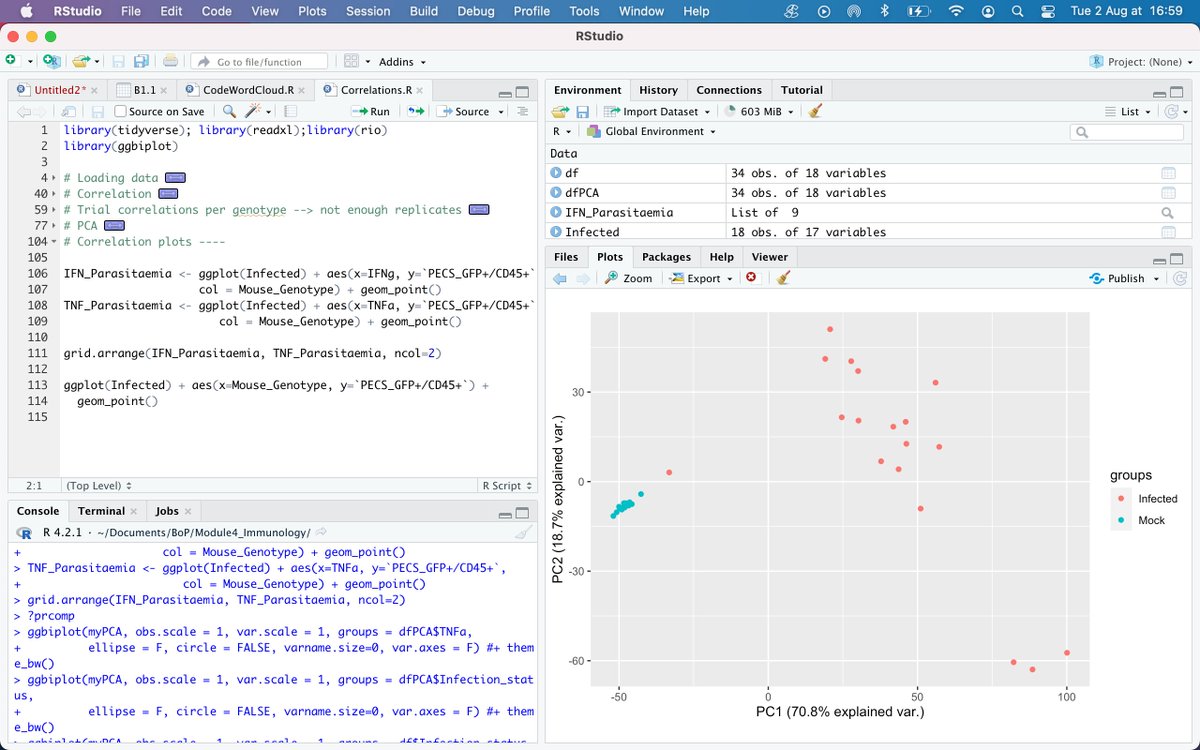The image size is (1200, 750).
Task: Open macOS Control Center icon
Action: pos(1048,12)
